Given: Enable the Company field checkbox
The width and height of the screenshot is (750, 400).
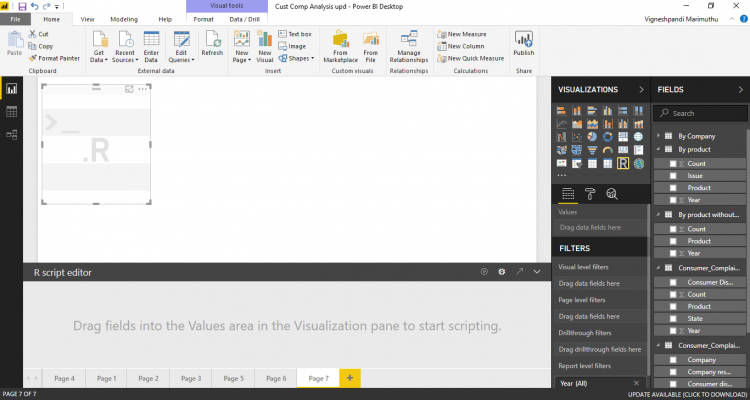Looking at the screenshot, I should tap(673, 358).
